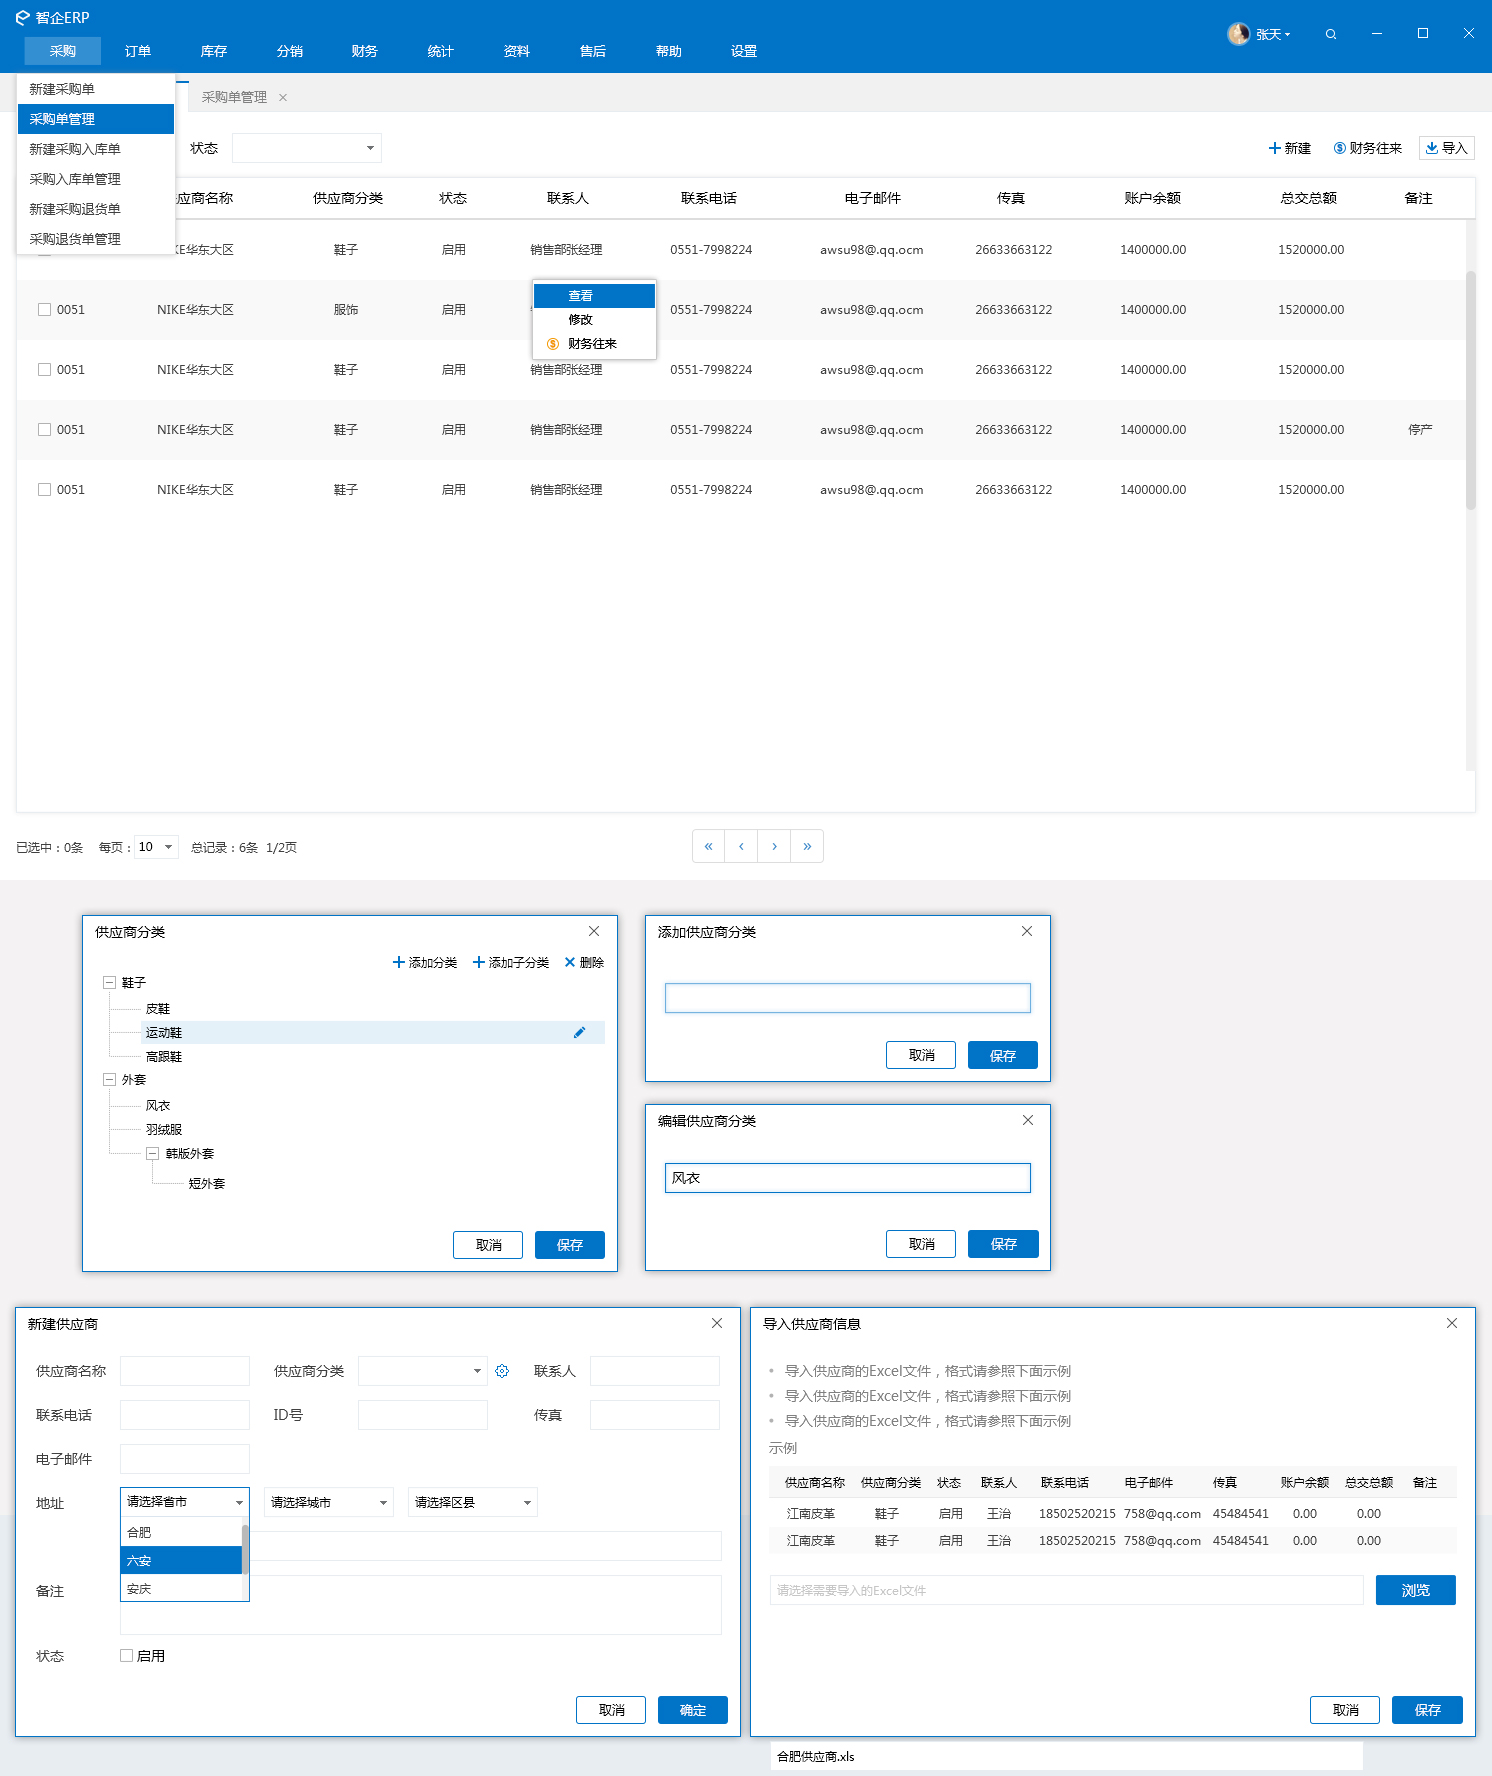The height and width of the screenshot is (1776, 1492).
Task: Select 采购入库单管理 from the 采购 menu
Action: point(75,179)
